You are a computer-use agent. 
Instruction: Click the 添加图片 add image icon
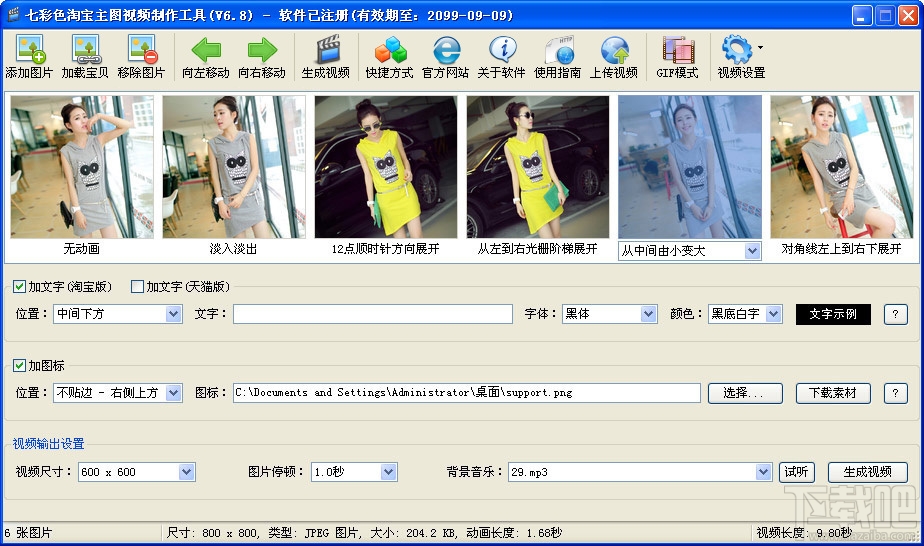(x=29, y=57)
